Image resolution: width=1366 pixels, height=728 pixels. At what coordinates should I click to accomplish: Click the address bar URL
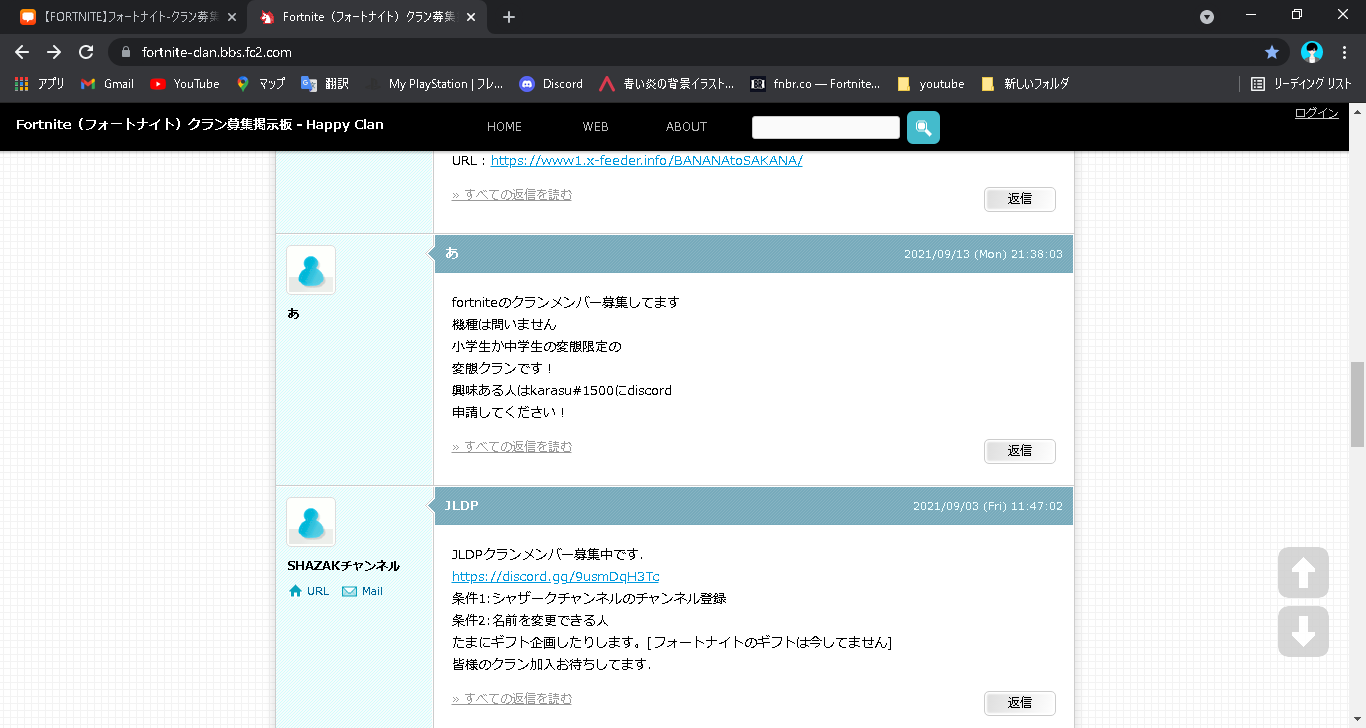click(x=217, y=52)
